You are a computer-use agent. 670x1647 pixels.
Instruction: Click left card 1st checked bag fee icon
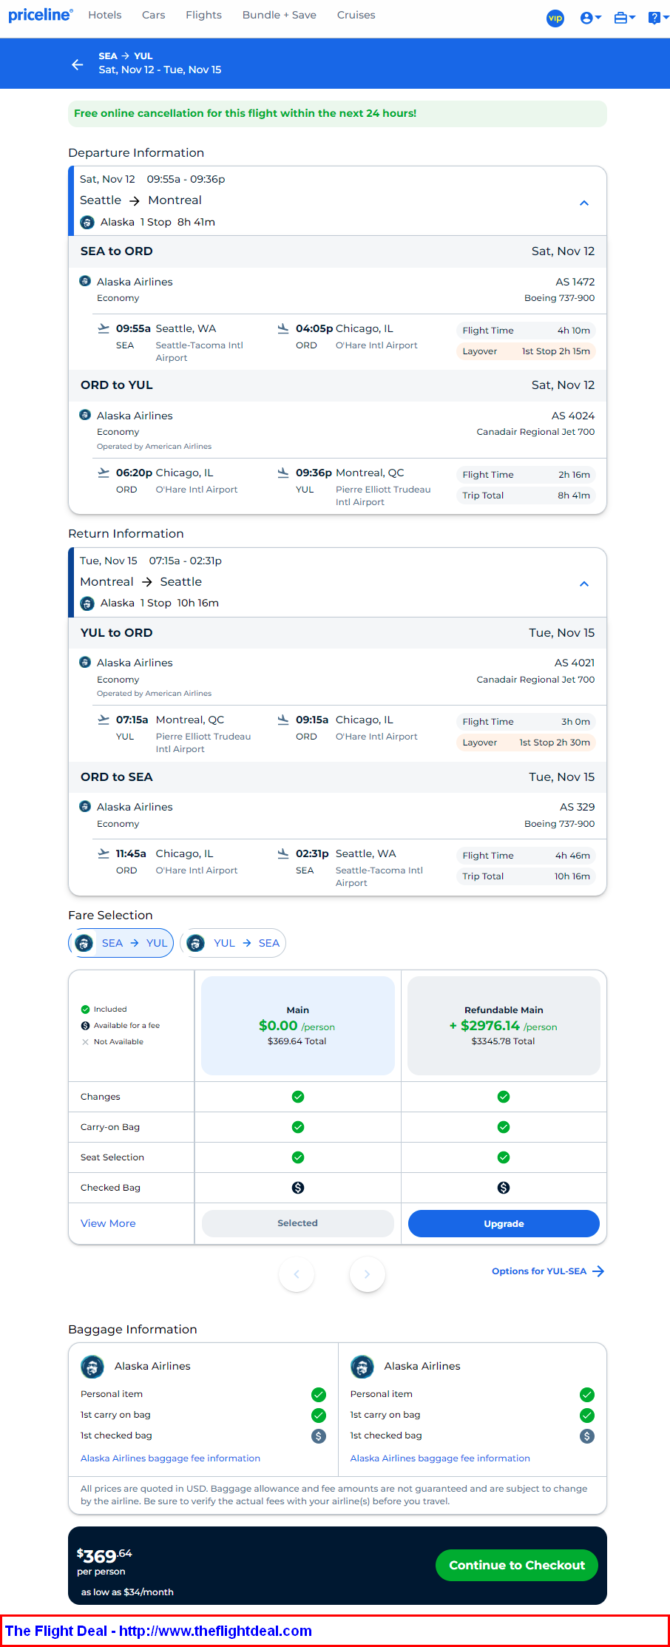coord(318,1436)
